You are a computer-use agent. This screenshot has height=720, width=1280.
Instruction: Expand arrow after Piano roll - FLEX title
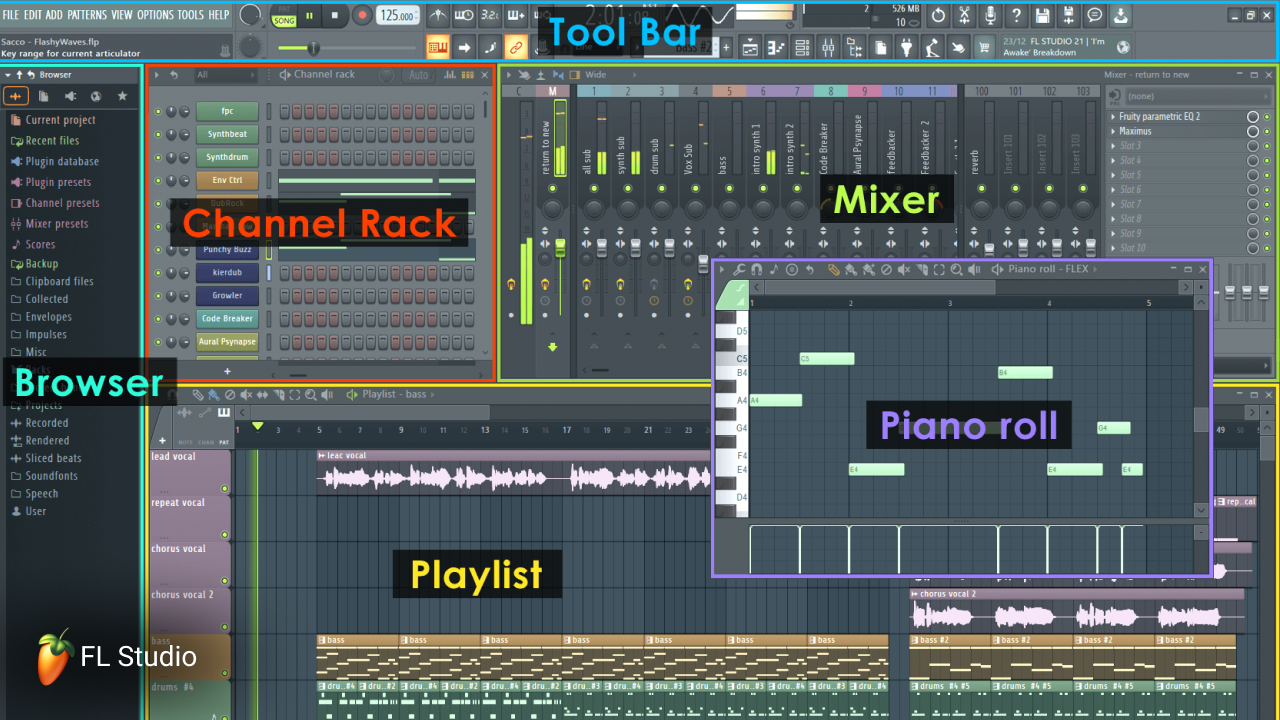(1096, 269)
